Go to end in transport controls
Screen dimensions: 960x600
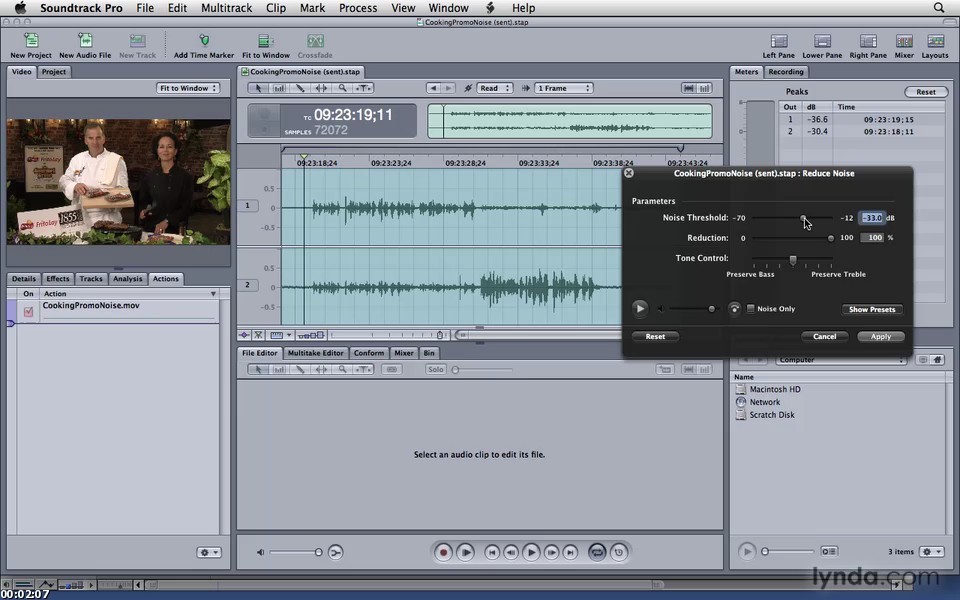tap(570, 552)
